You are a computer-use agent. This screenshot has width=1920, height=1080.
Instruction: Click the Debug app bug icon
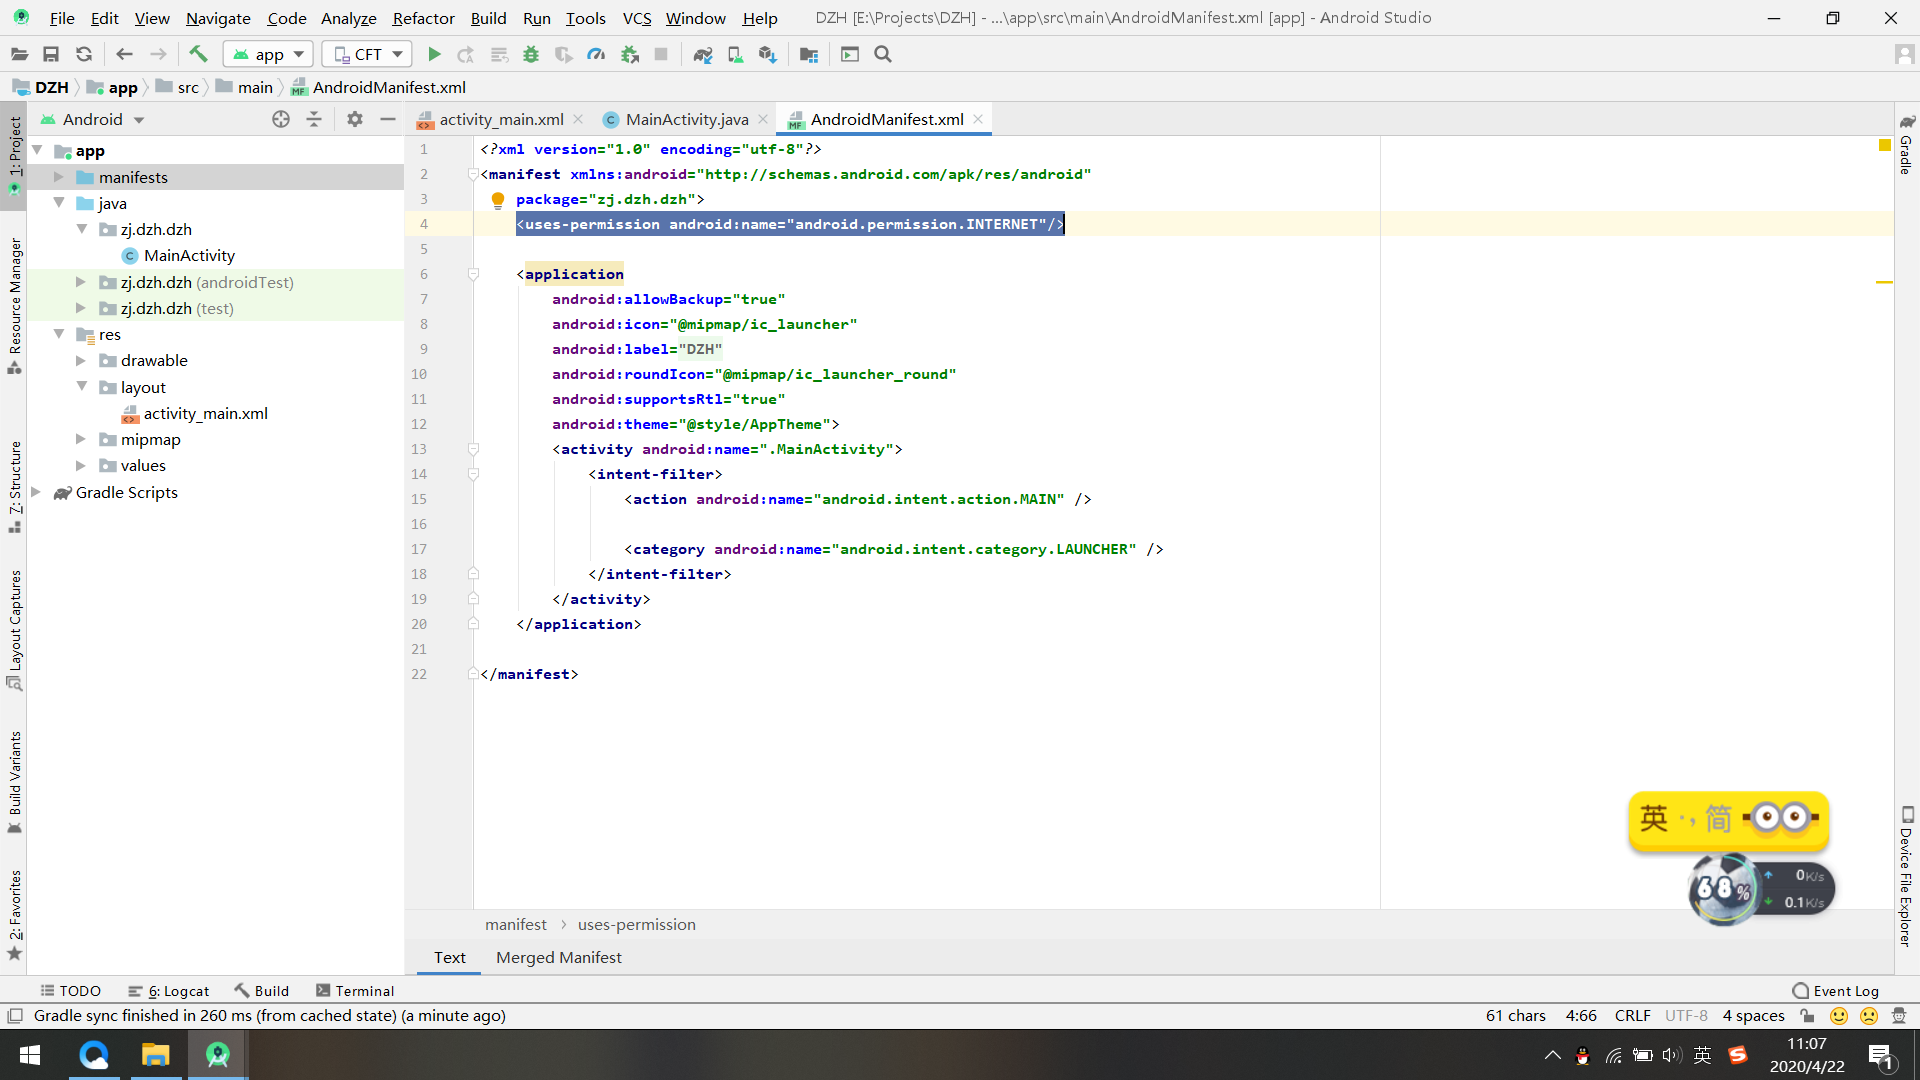(531, 55)
